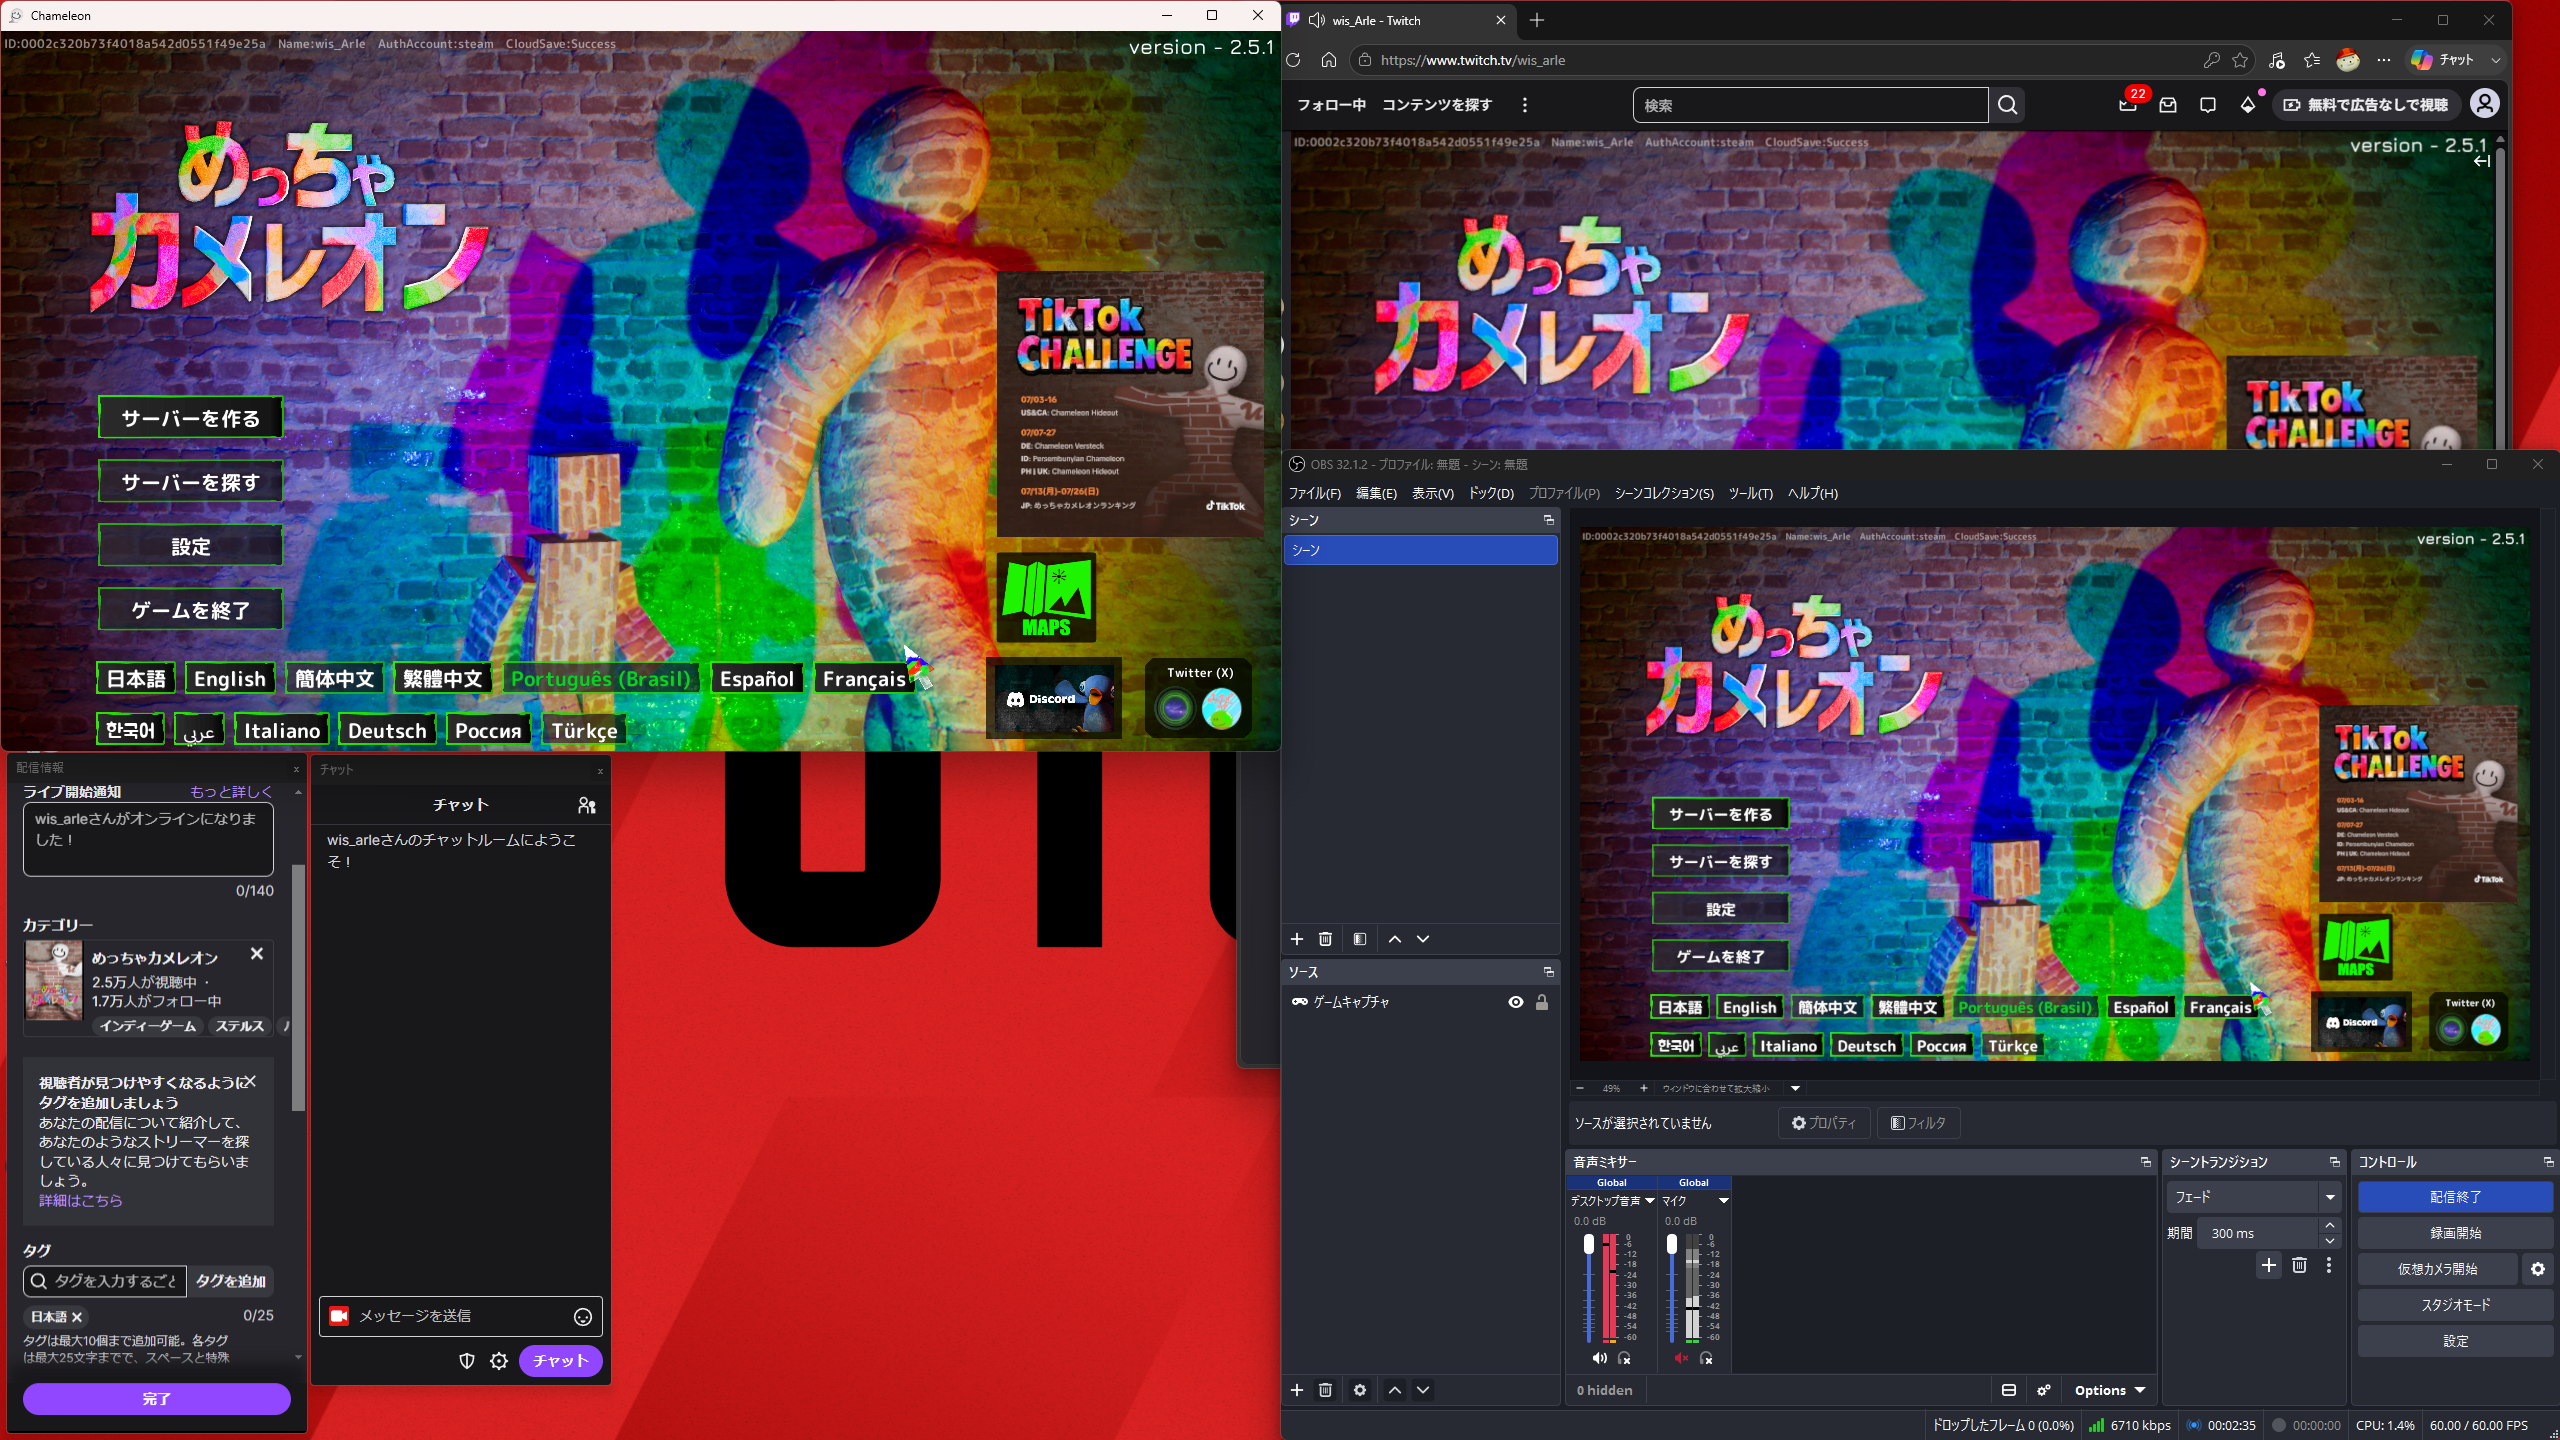Image resolution: width=2560 pixels, height=1440 pixels.
Task: Toggle 録画開始 recording in OBS
Action: point(2455,1233)
